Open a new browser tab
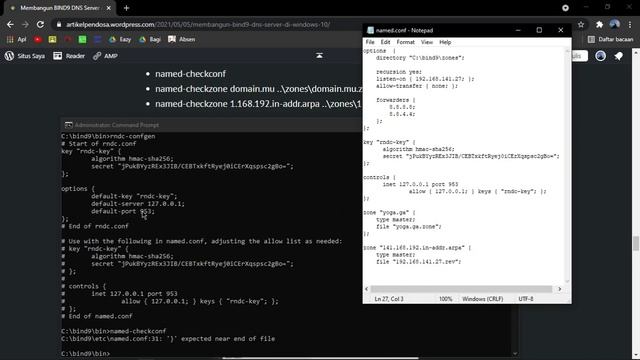The height and width of the screenshot is (360, 640). (127, 8)
